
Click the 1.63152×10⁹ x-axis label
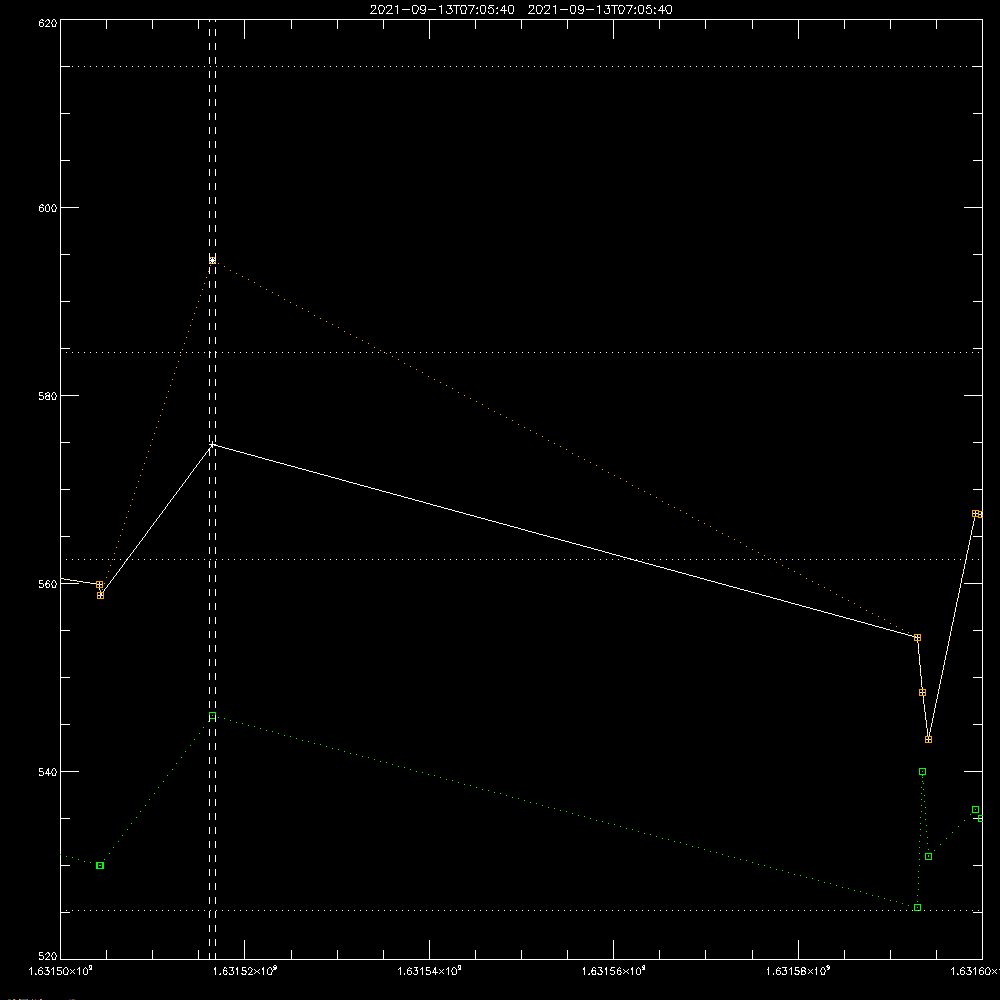(245, 971)
